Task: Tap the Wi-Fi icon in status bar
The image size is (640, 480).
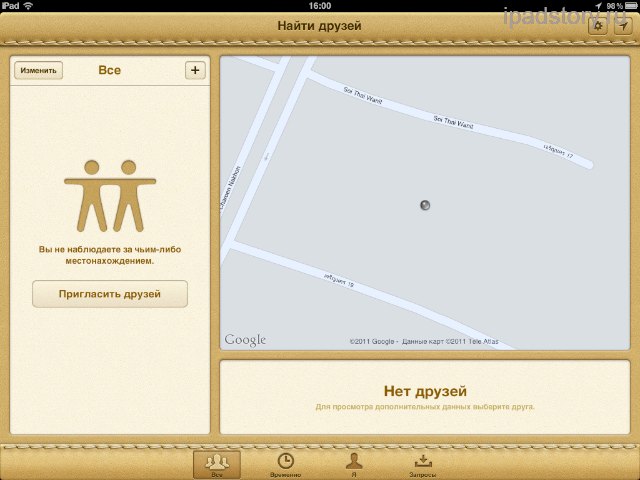Action: pyautogui.click(x=28, y=6)
